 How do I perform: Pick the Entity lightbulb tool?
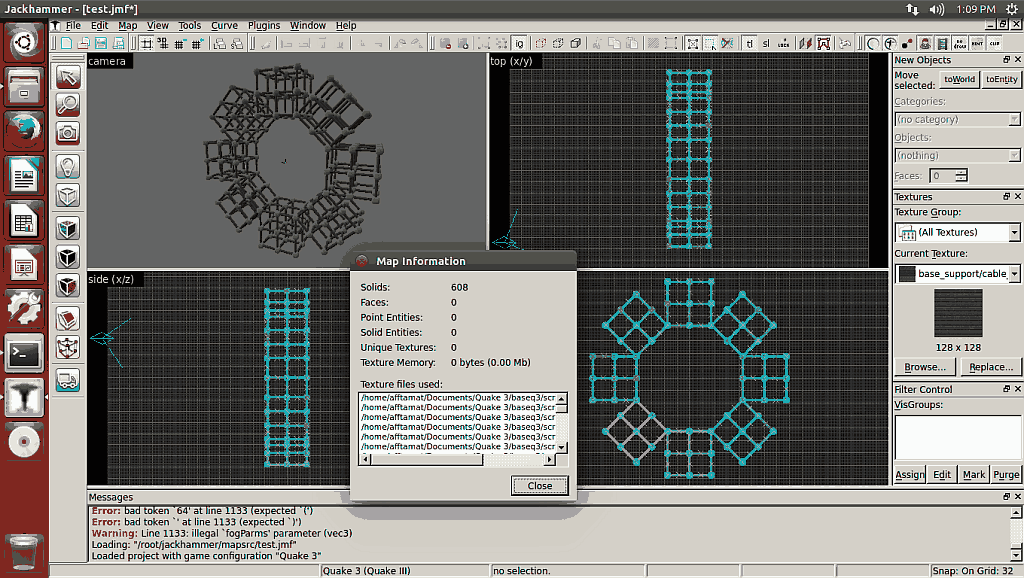(x=67, y=165)
